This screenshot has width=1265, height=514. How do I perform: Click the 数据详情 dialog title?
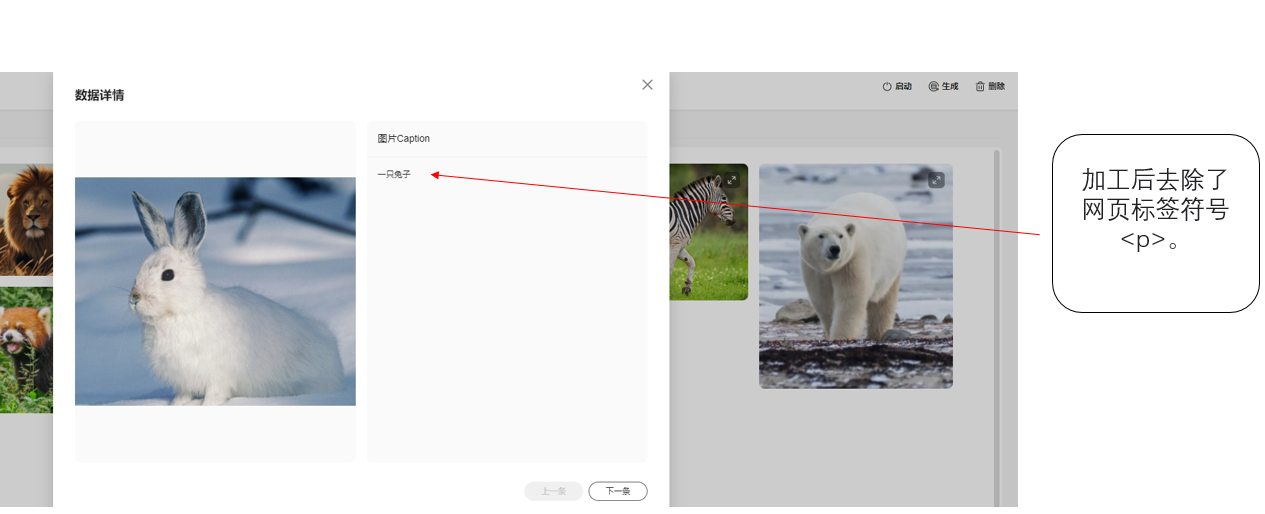click(100, 95)
